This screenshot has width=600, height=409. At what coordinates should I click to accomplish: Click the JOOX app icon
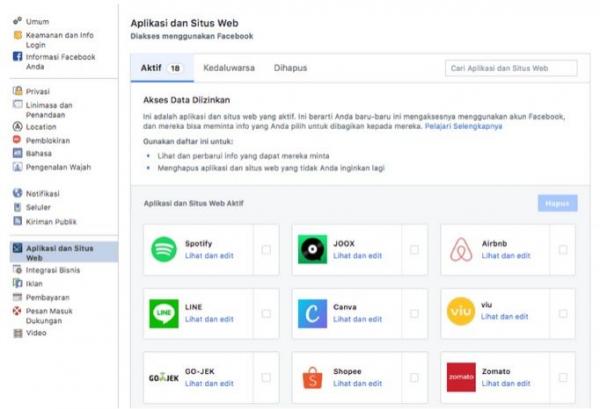tap(313, 250)
